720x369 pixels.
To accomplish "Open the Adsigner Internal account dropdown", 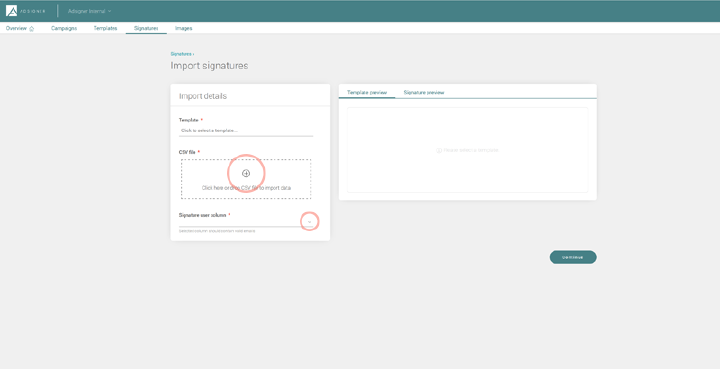I will tap(90, 11).
